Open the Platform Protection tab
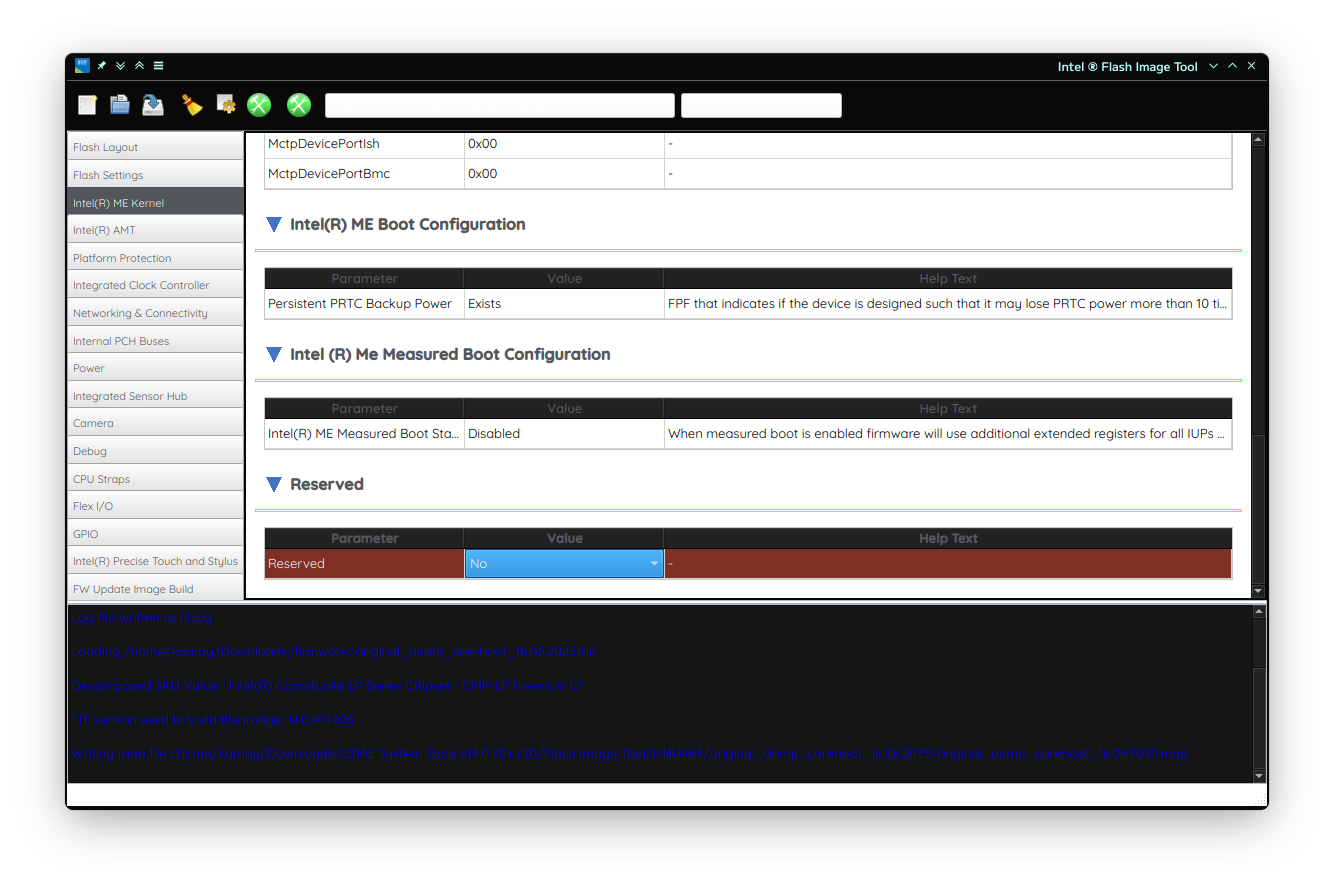Image resolution: width=1334 pixels, height=887 pixels. (155, 258)
